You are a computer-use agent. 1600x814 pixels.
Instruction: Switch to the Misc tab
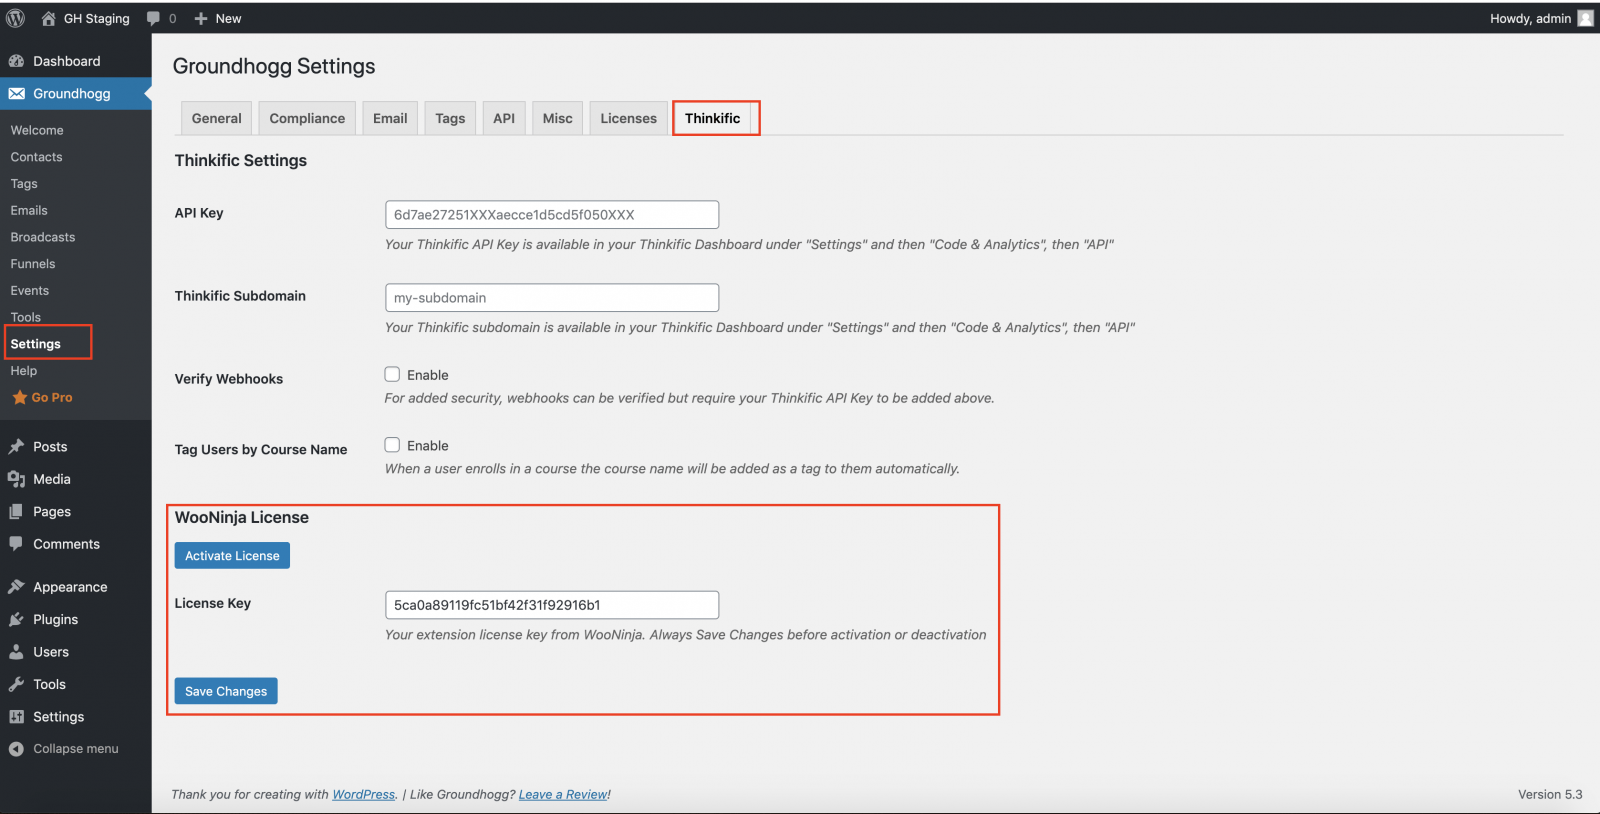click(x=558, y=118)
